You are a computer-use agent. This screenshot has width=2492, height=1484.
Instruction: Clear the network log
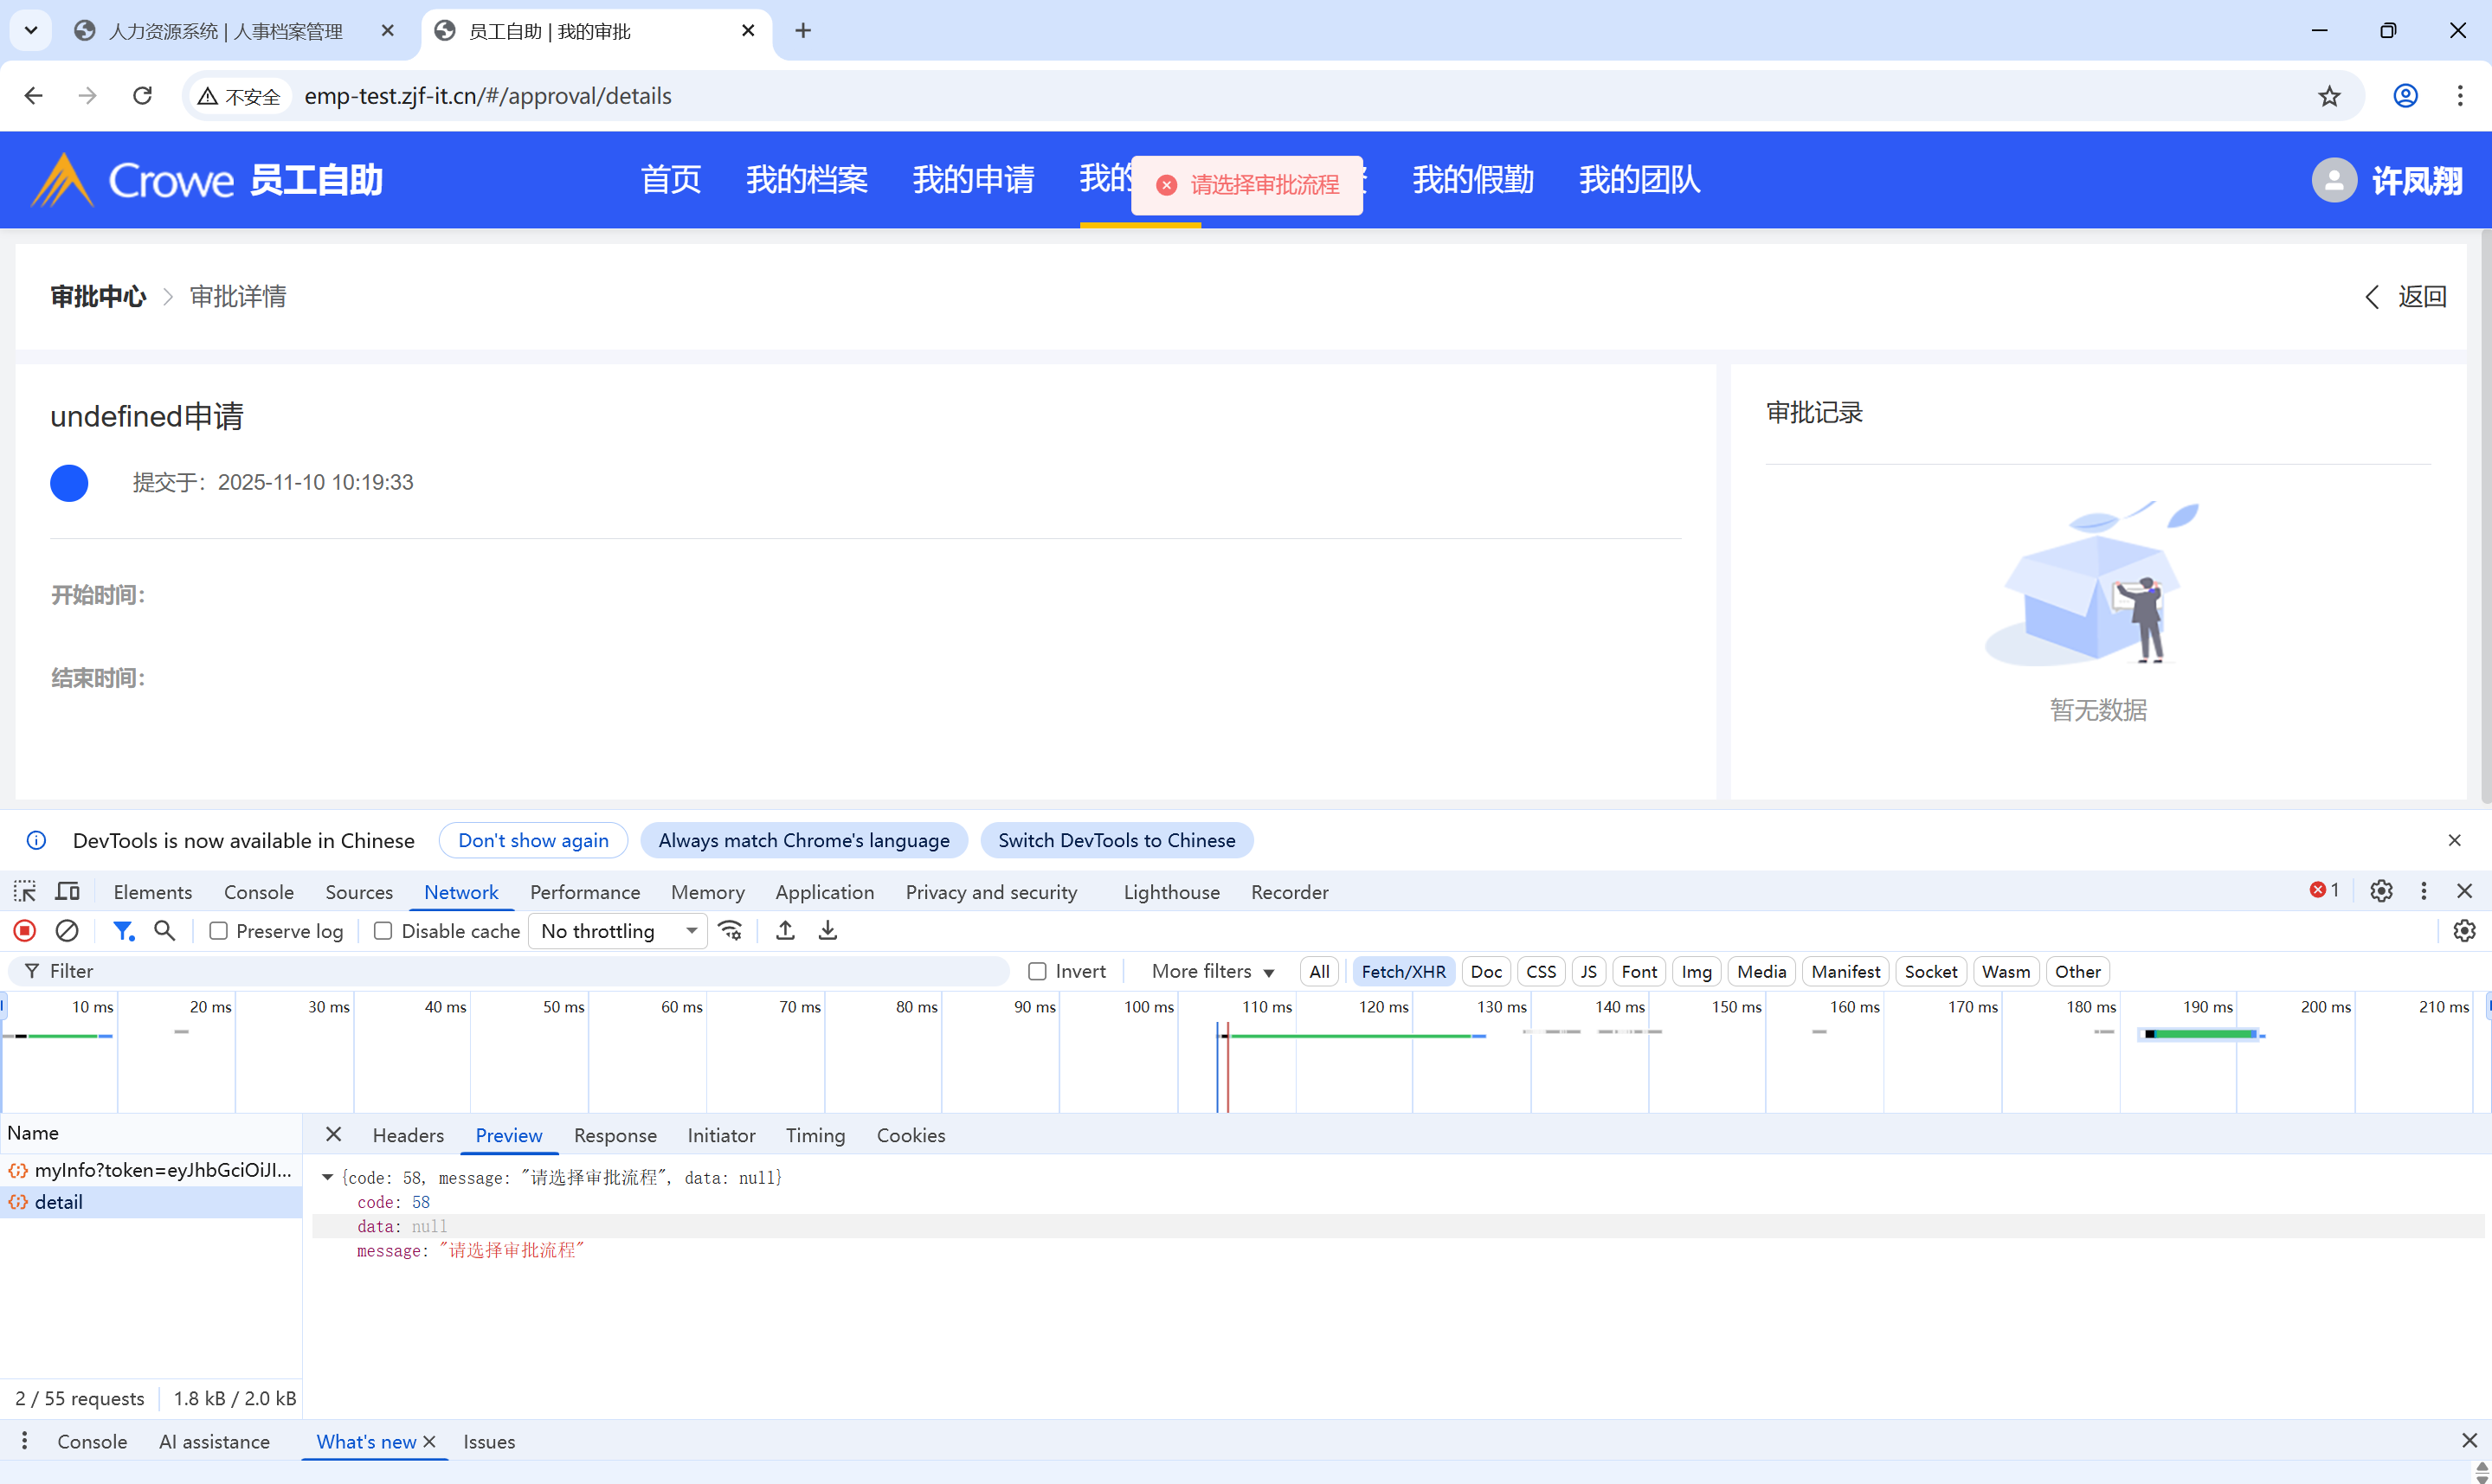(x=67, y=931)
